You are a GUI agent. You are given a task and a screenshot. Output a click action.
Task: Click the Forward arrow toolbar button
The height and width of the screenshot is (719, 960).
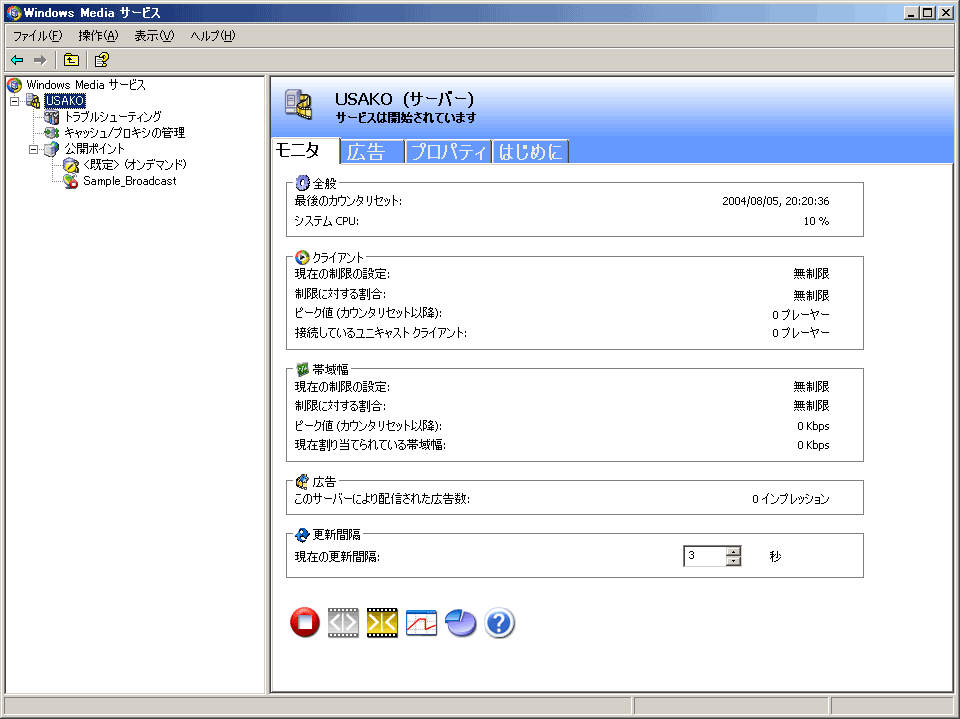(40, 60)
